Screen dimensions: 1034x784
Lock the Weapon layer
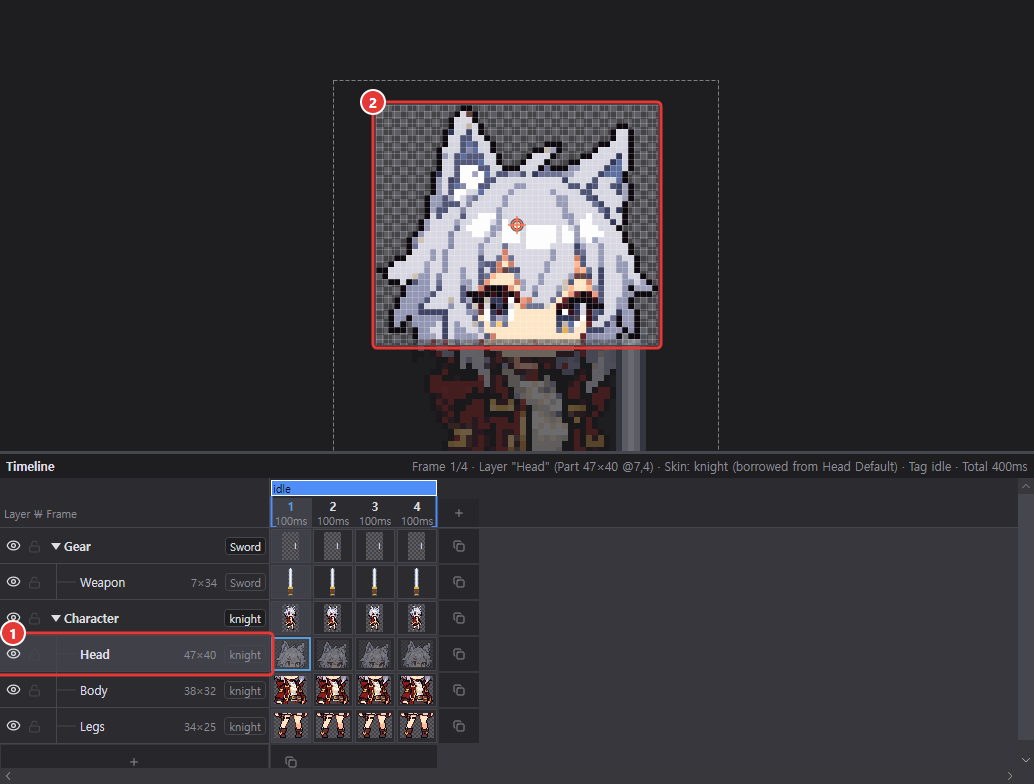pyautogui.click(x=34, y=582)
